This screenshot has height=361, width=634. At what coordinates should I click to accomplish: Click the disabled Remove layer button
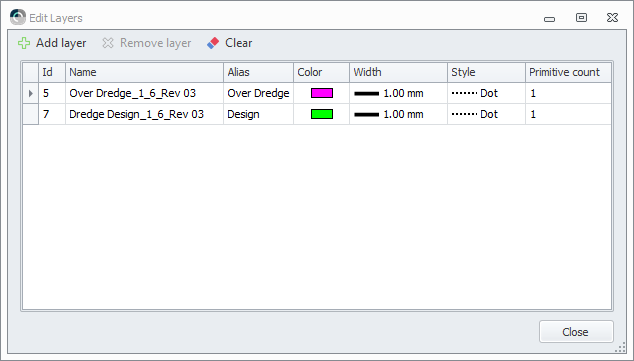pos(147,43)
